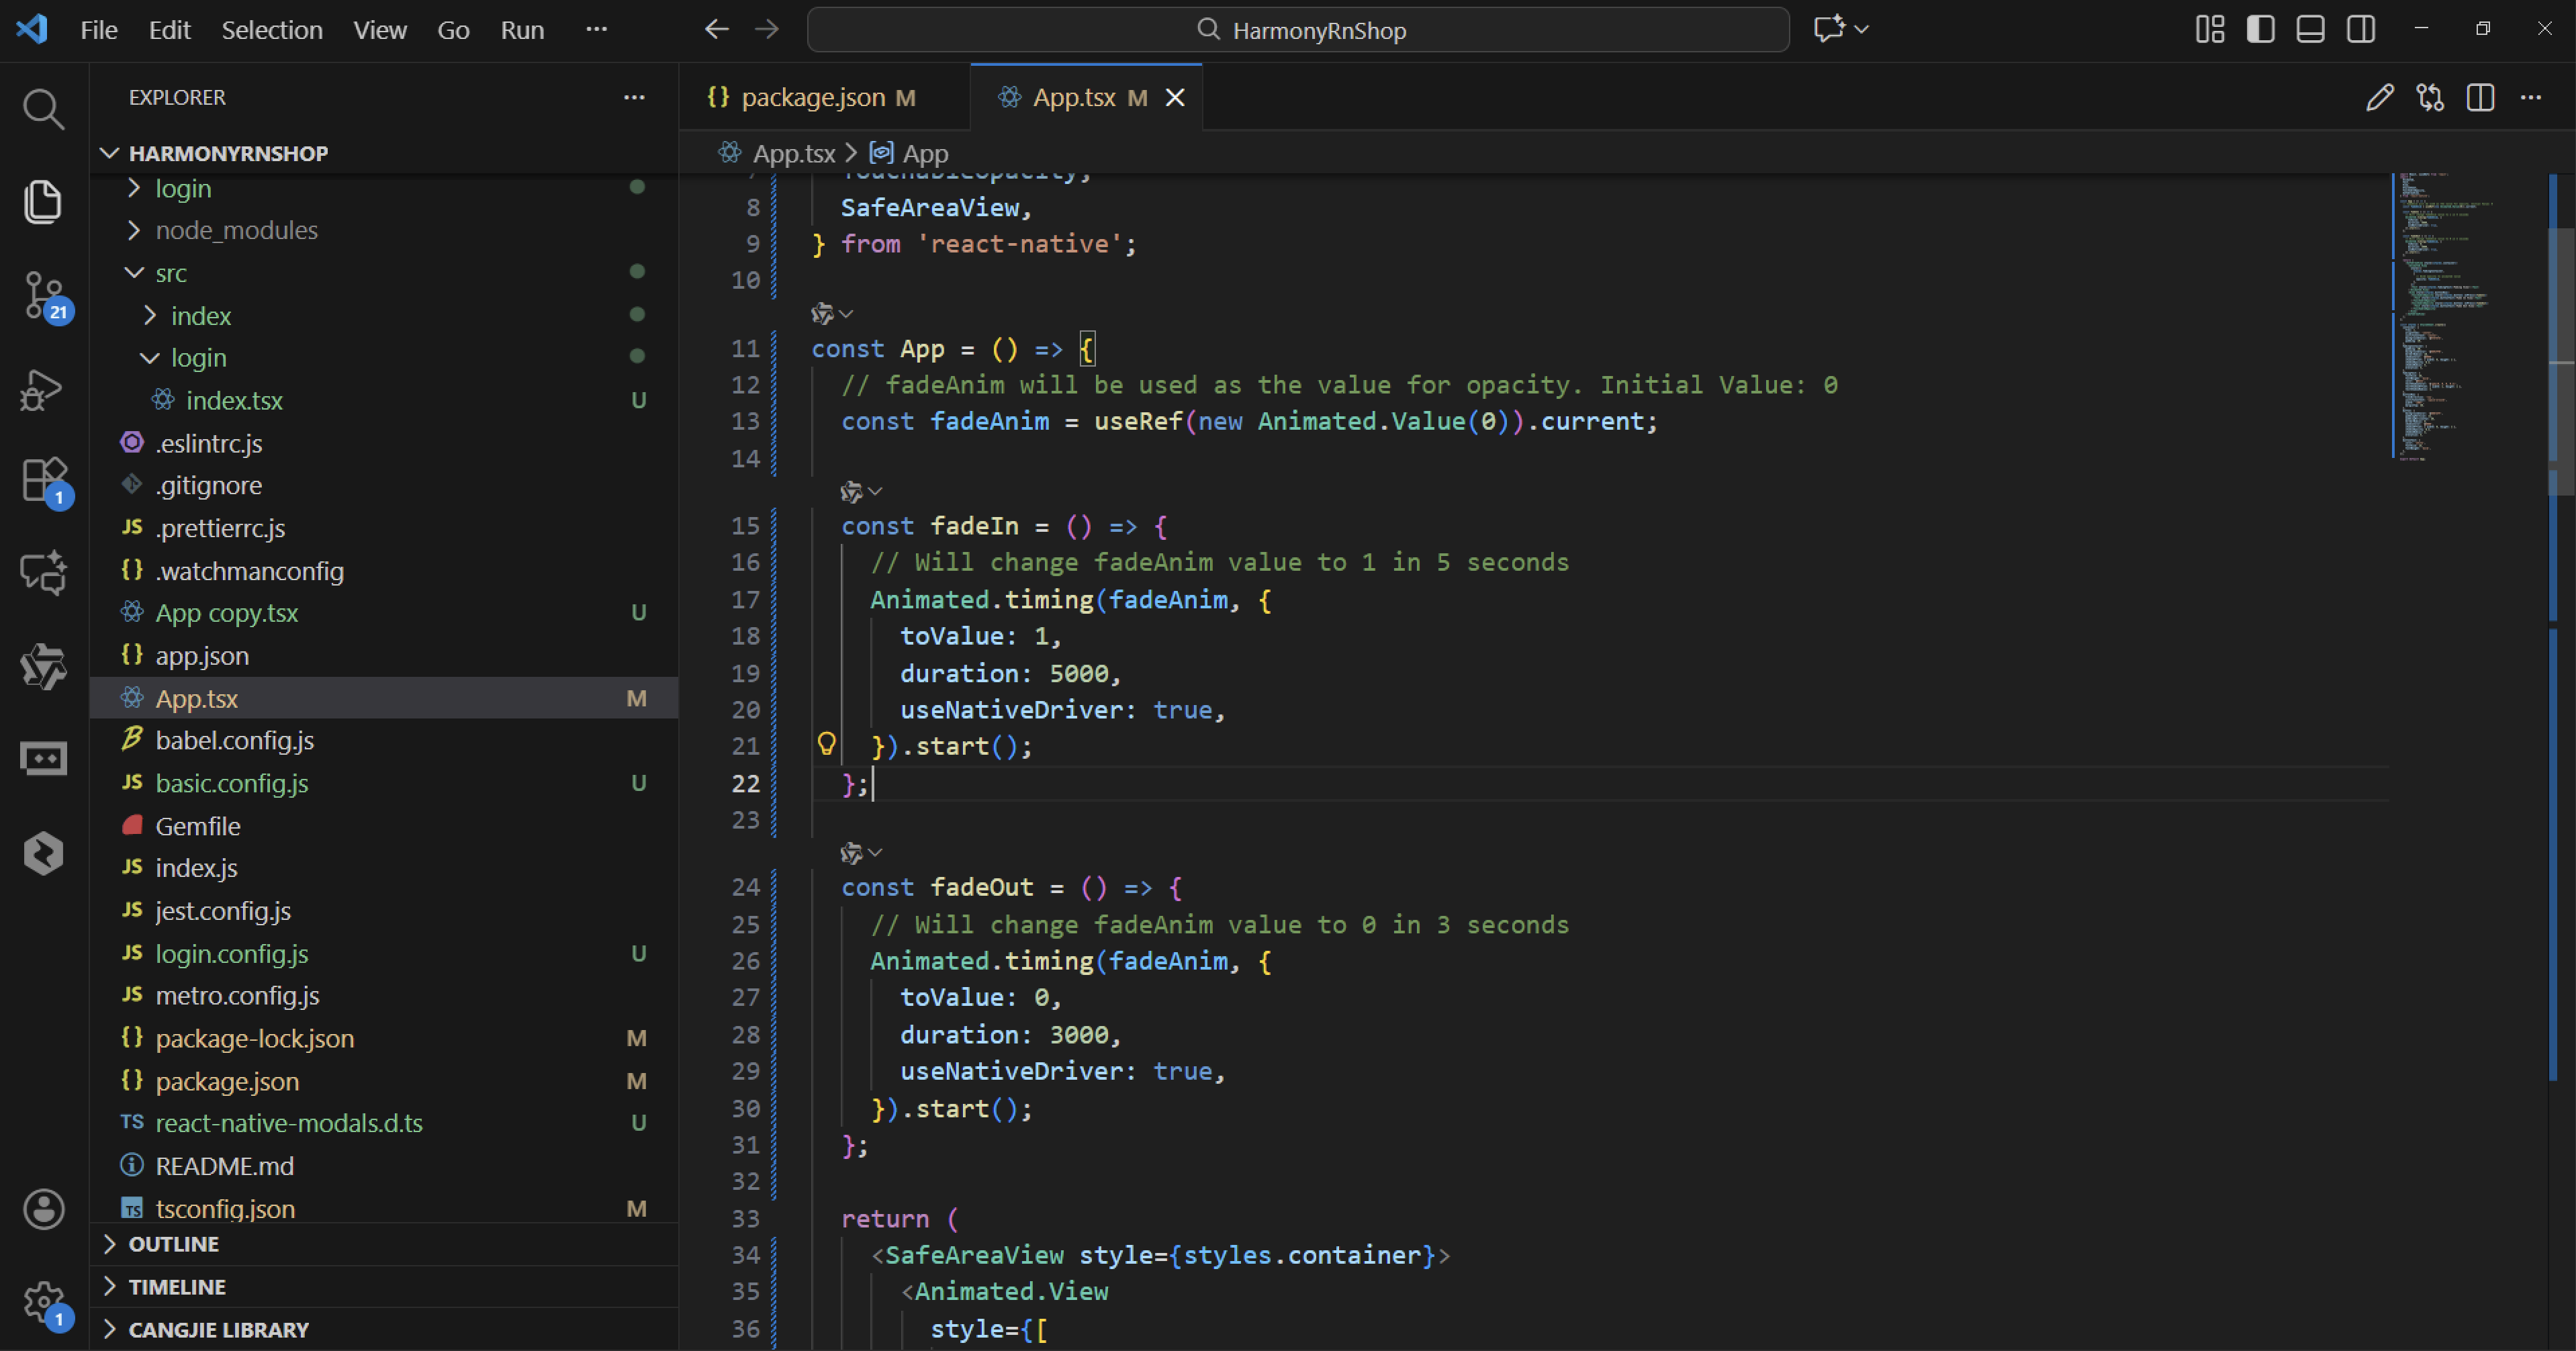
Task: Toggle the Secondary Side Bar visibility
Action: pyautogui.click(x=2361, y=29)
